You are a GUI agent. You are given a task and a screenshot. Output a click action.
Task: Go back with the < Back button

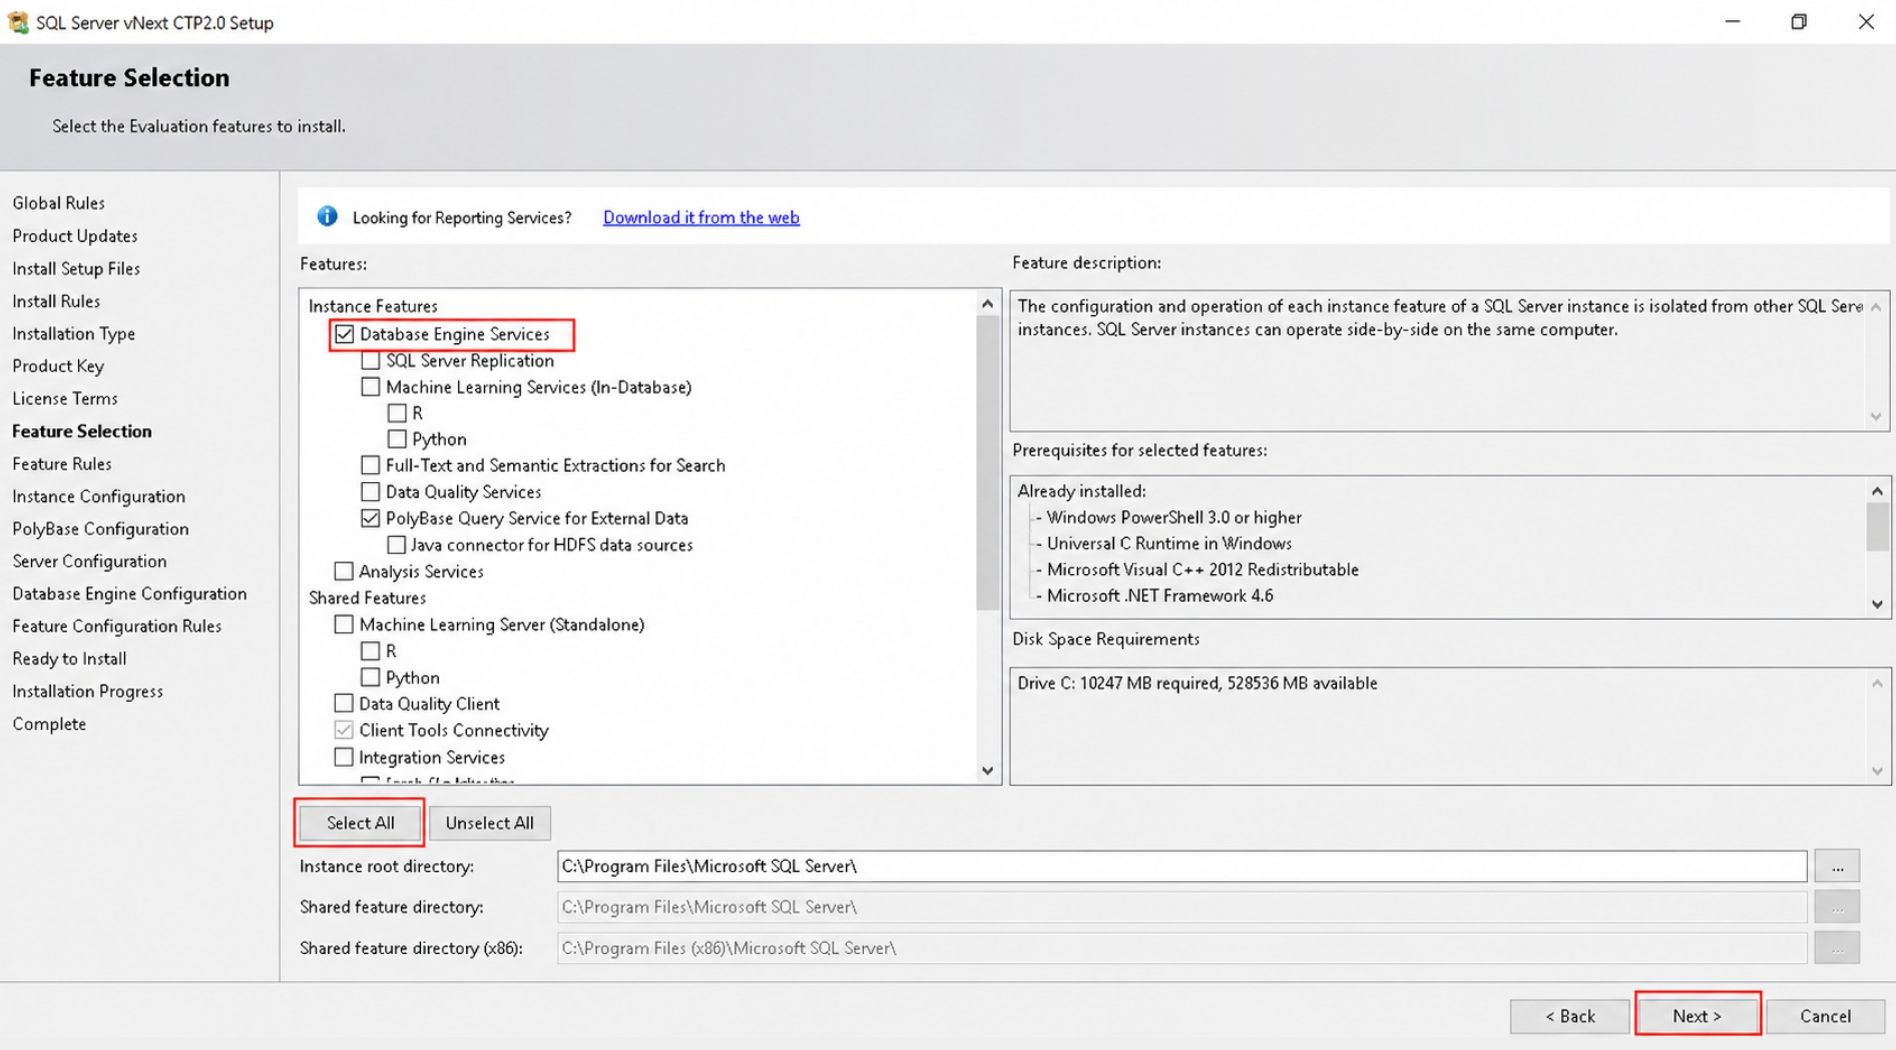click(x=1570, y=1015)
